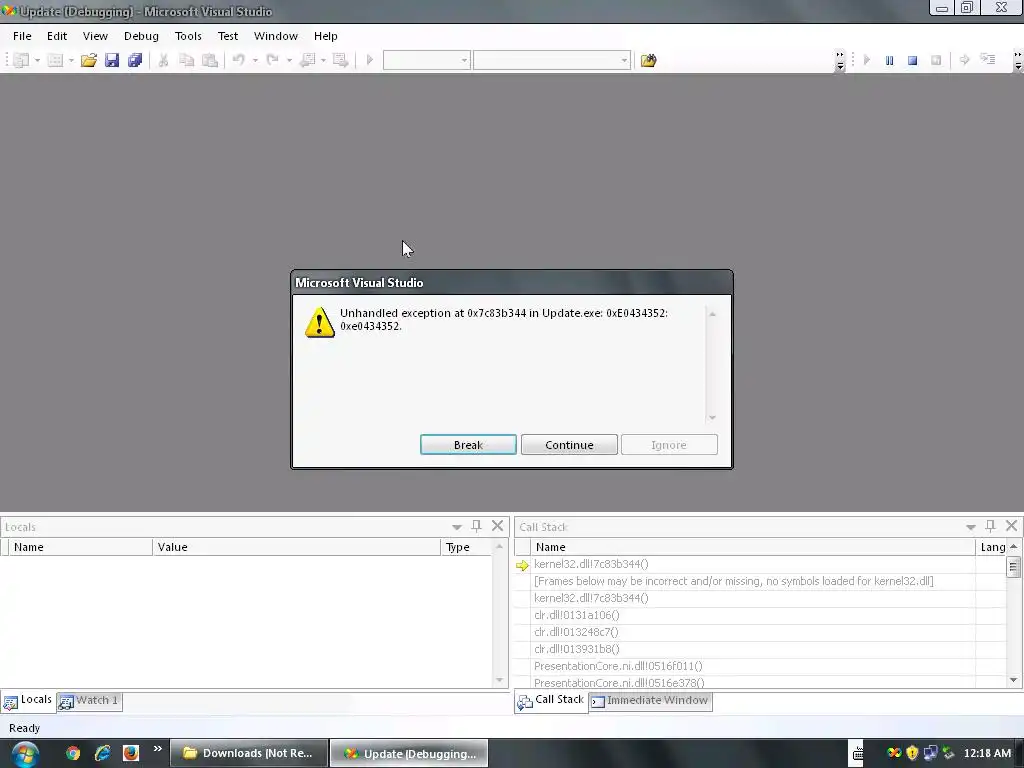Open the Solution Platforms combo box
Image resolution: width=1024 pixels, height=768 pixels.
552,60
